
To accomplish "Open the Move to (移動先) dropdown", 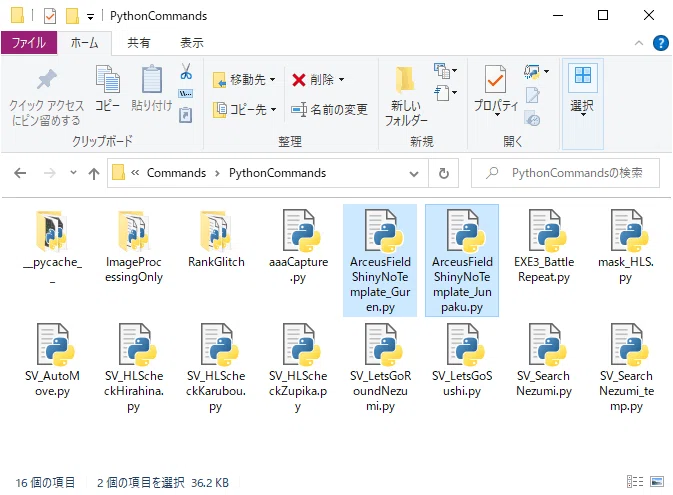I will tap(244, 79).
